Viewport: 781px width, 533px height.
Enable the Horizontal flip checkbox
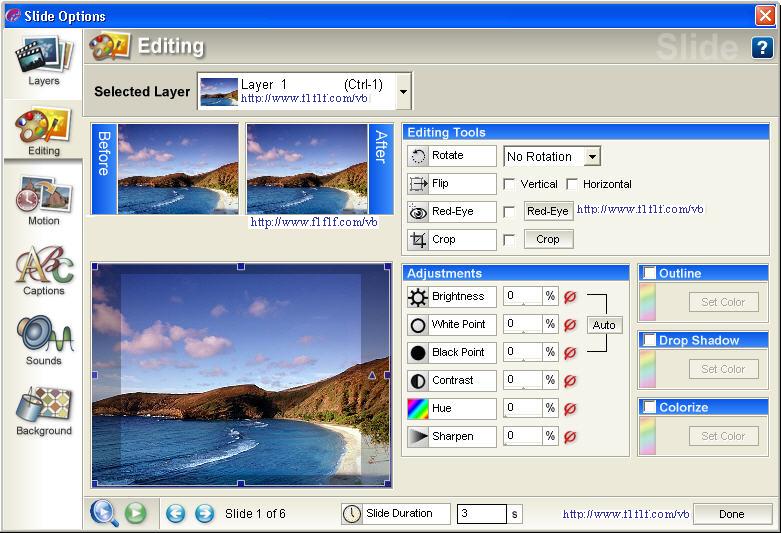[x=572, y=184]
